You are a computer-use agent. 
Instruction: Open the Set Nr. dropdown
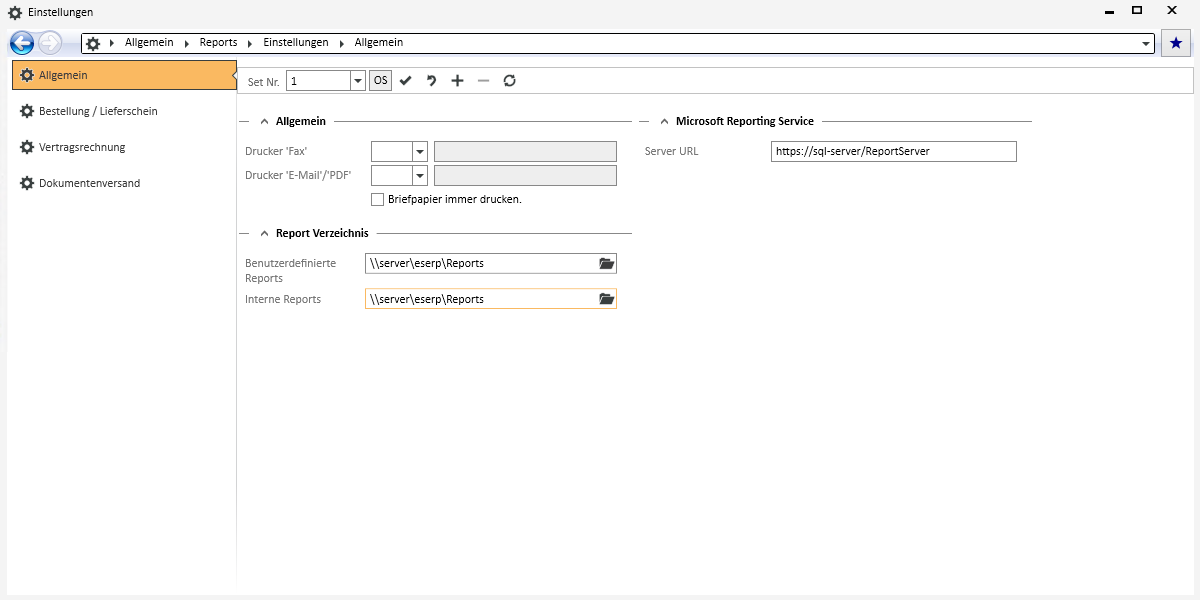pyautogui.click(x=357, y=81)
